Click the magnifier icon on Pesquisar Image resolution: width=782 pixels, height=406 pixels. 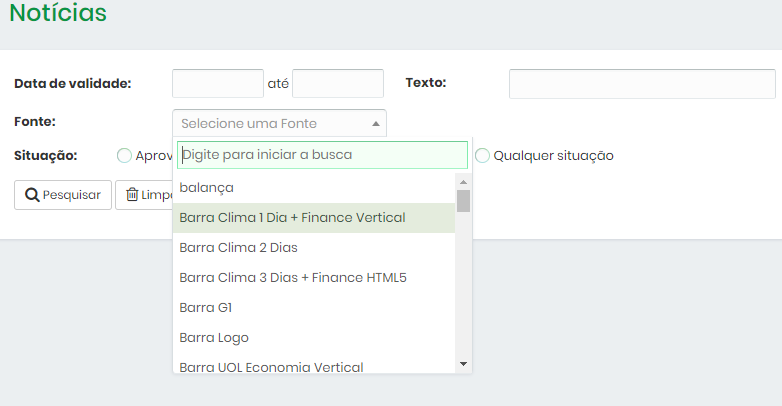pos(32,195)
